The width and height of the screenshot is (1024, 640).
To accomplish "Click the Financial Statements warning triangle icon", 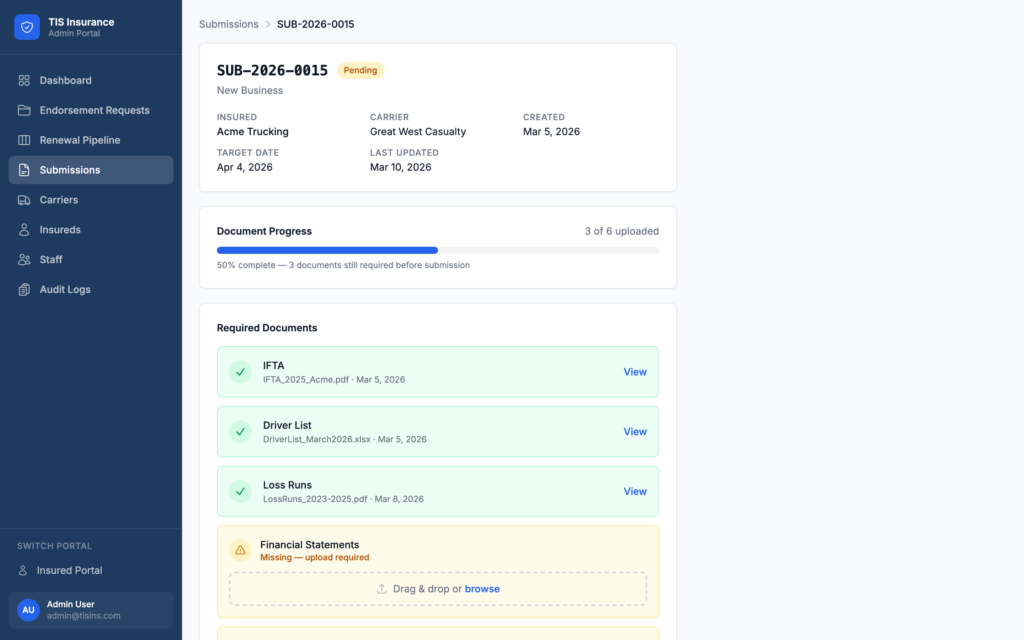I will point(240,551).
